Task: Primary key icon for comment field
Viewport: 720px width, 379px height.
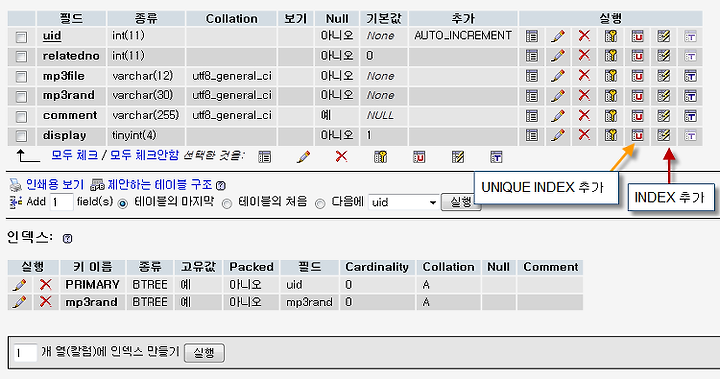Action: click(611, 116)
